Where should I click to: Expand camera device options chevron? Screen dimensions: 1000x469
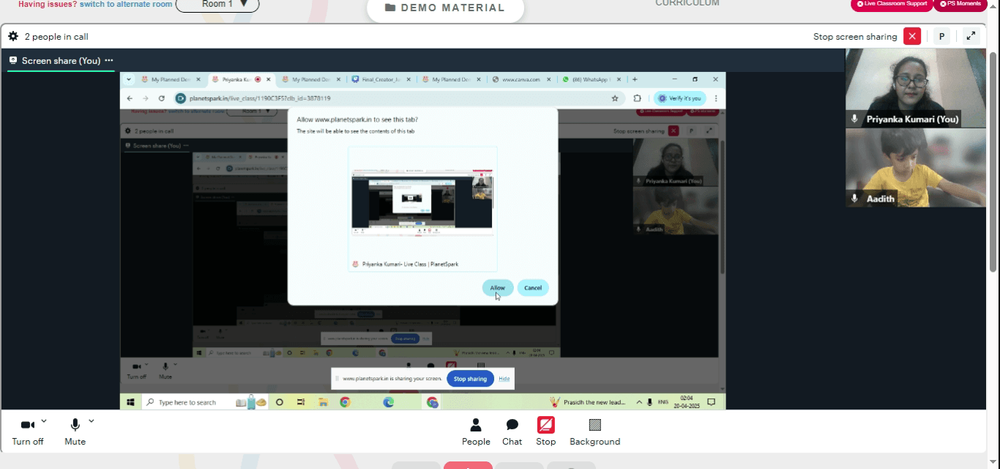pos(43,421)
